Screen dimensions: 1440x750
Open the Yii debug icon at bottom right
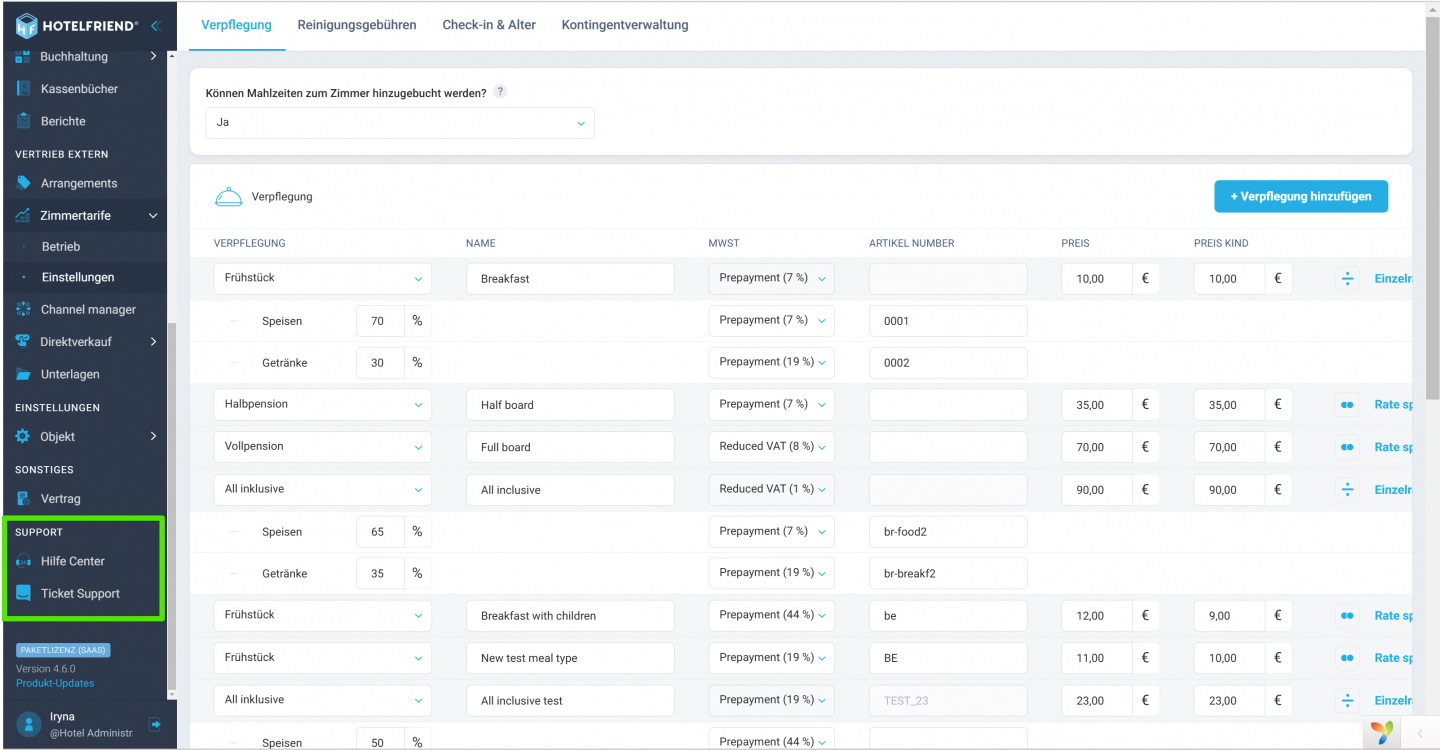(1382, 733)
